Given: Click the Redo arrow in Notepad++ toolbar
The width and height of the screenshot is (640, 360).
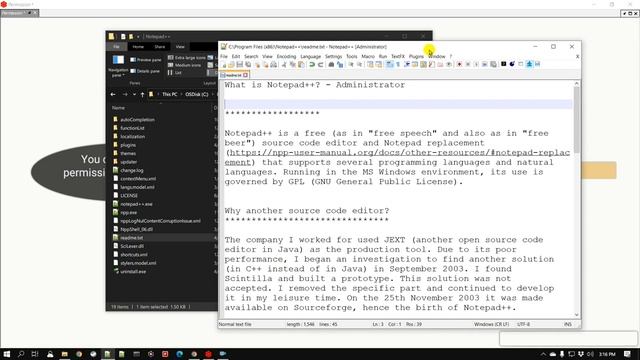Looking at the screenshot, I should click(320, 64).
